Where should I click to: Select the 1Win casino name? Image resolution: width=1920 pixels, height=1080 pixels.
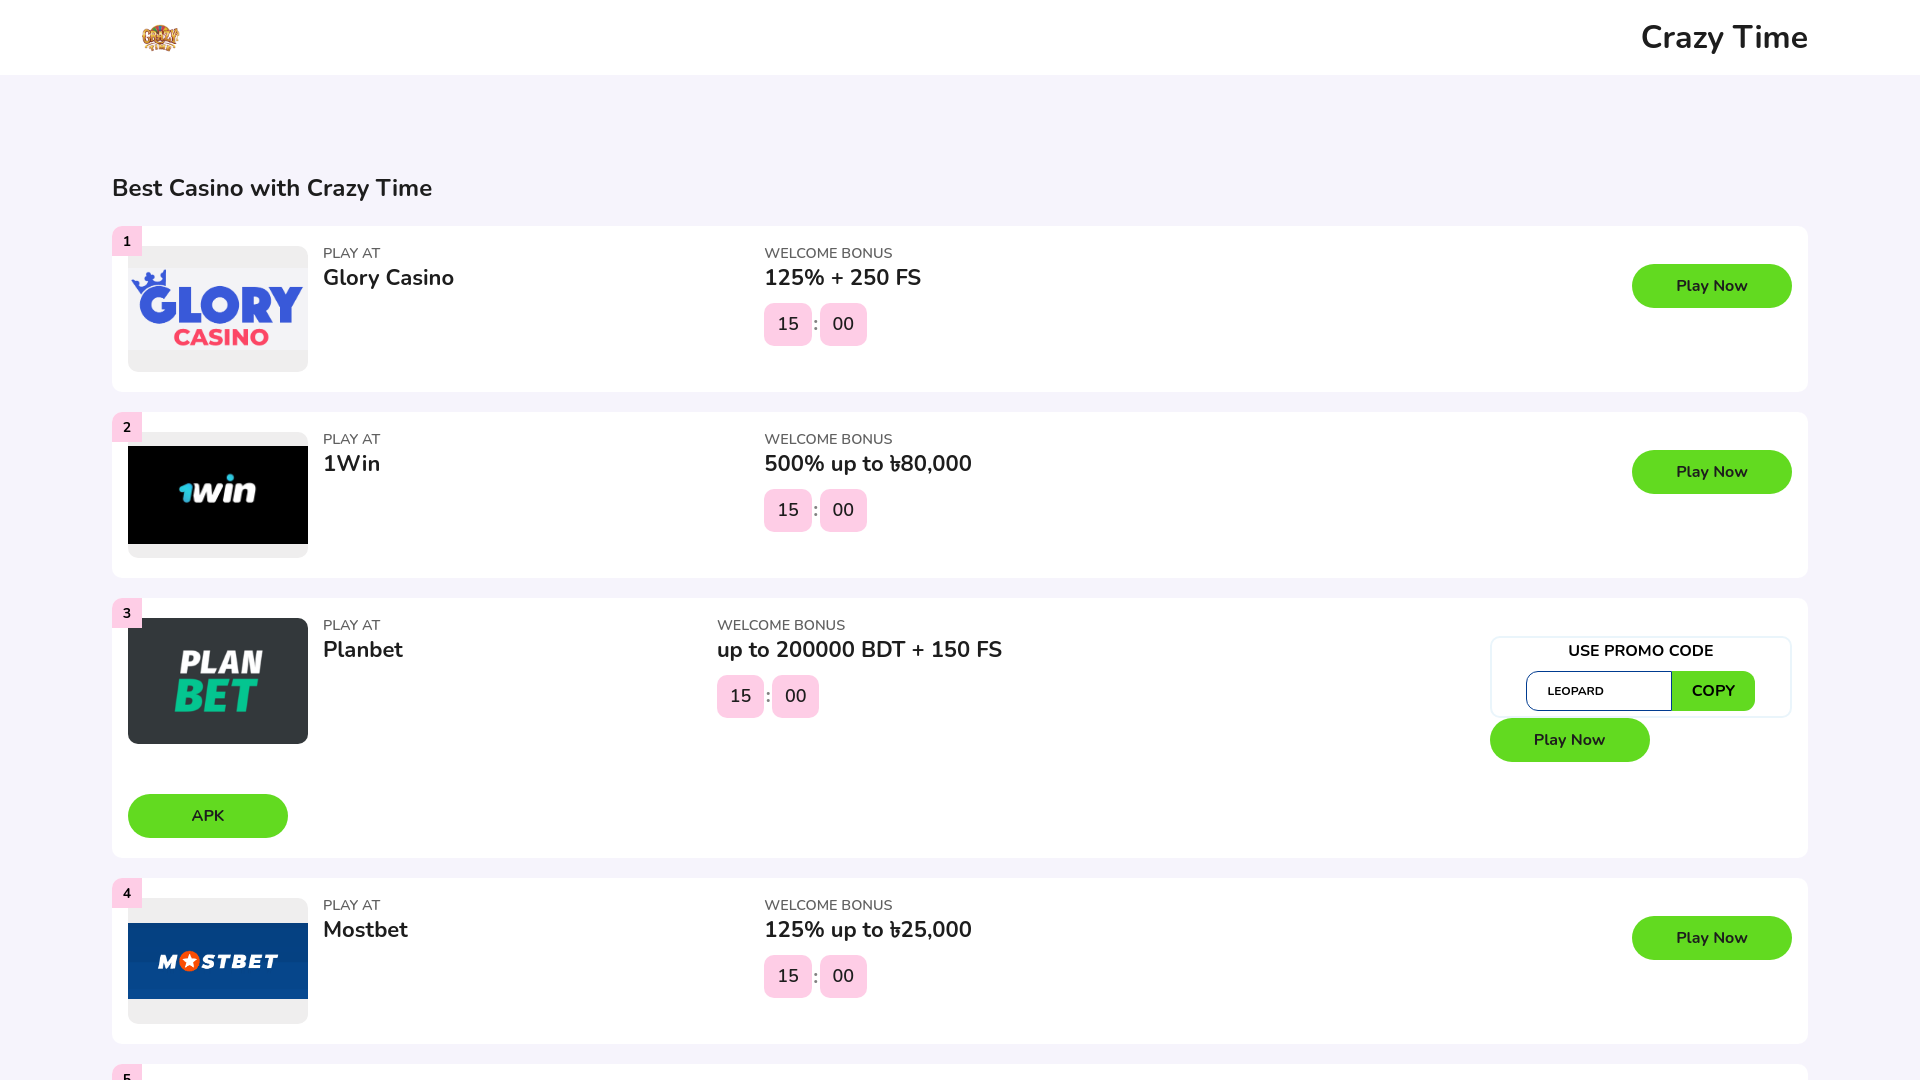pyautogui.click(x=351, y=464)
